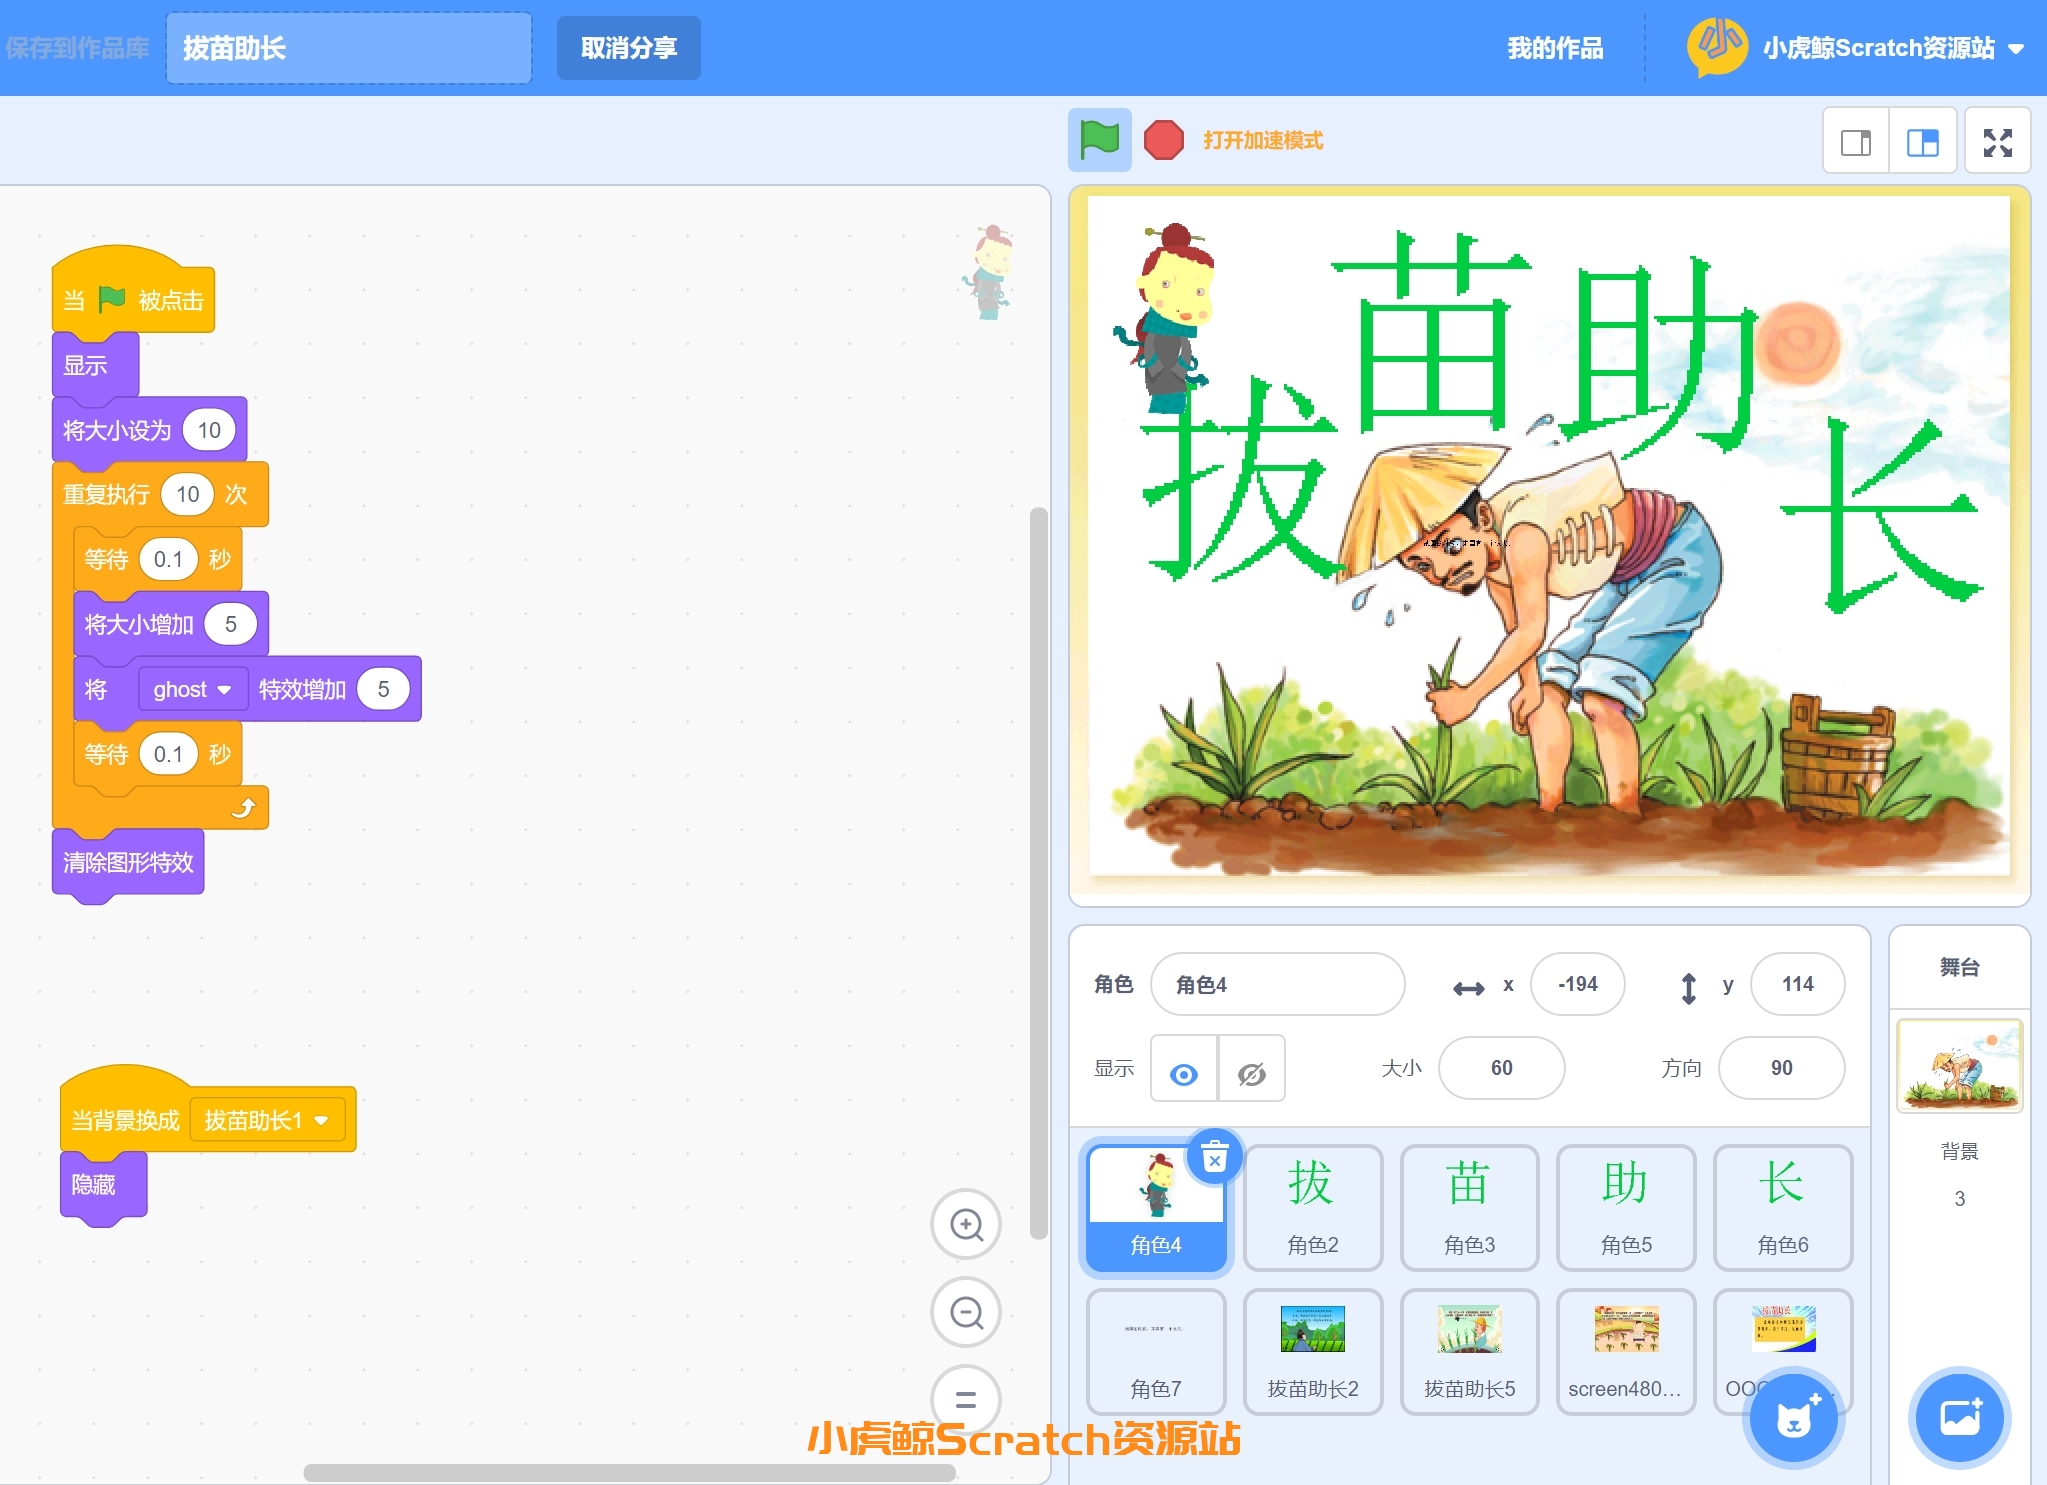This screenshot has width=2047, height=1485.
Task: Select sprite 角色7 thumbnail
Action: 1156,1352
